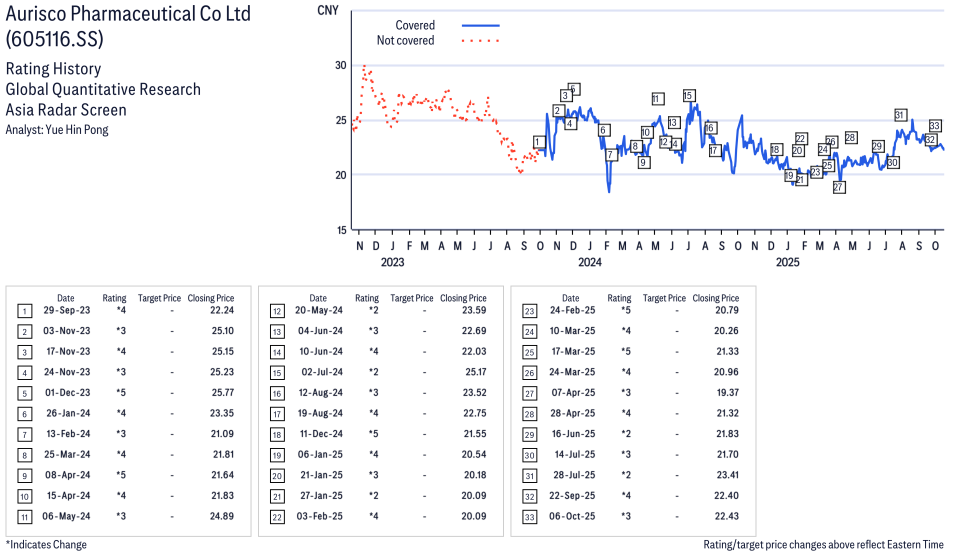Select the row number 23 box in table
955x551 pixels.
529,311
